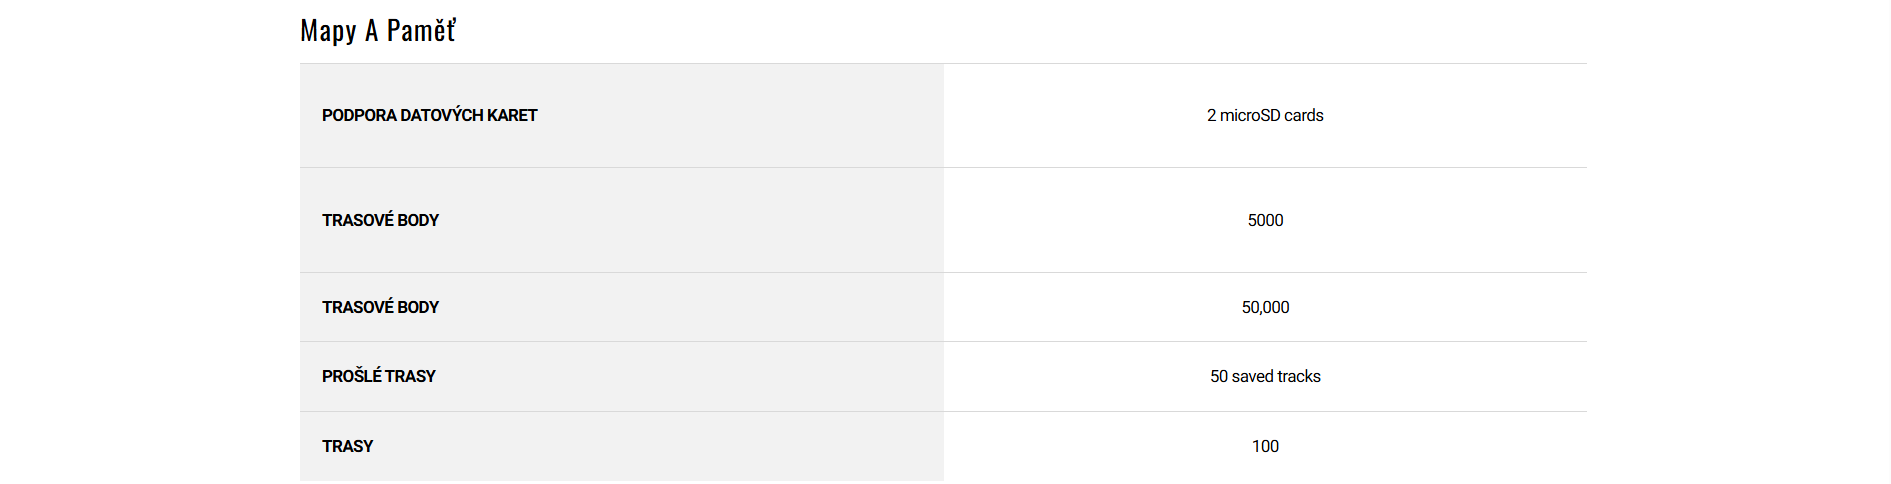Screen dimensions: 1891x484
Task: Click the number "50" before "saved tracks"
Action: tap(1218, 377)
